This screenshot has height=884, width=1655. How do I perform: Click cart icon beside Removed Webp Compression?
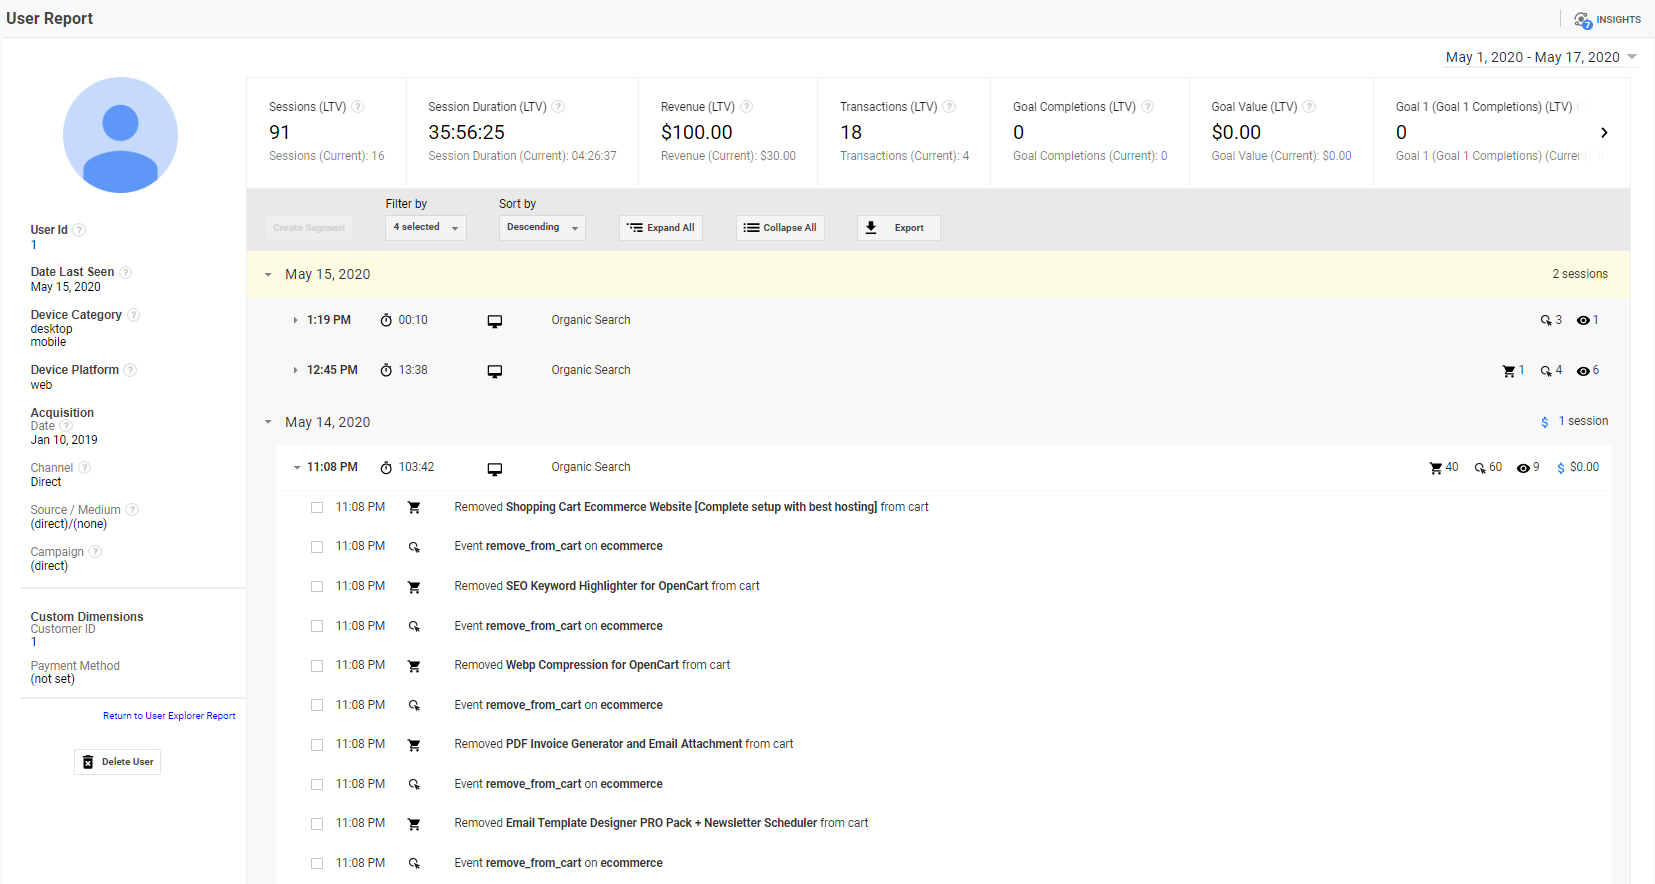coord(414,666)
